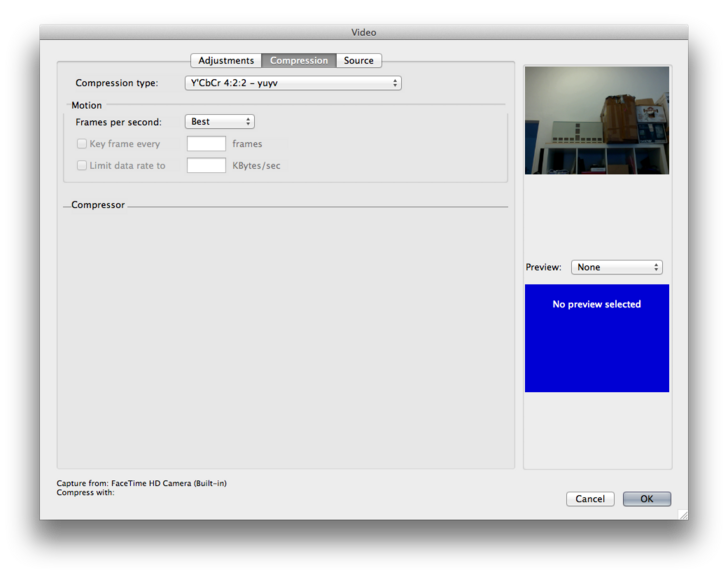
Task: Click the blue No preview selected area
Action: 597,338
